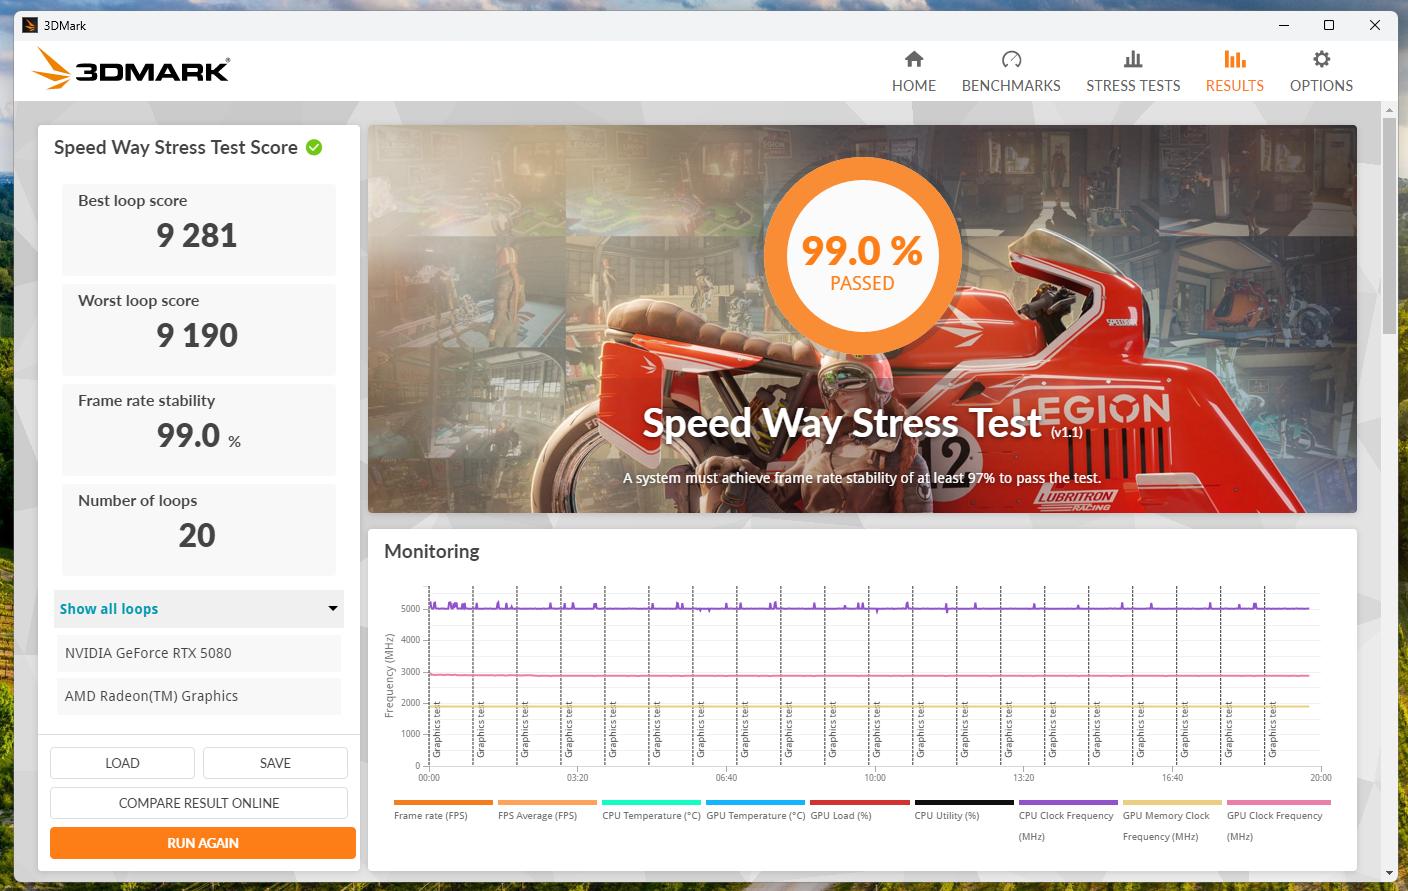The height and width of the screenshot is (891, 1408).
Task: Click the 13:20 time axis label
Action: [1024, 777]
